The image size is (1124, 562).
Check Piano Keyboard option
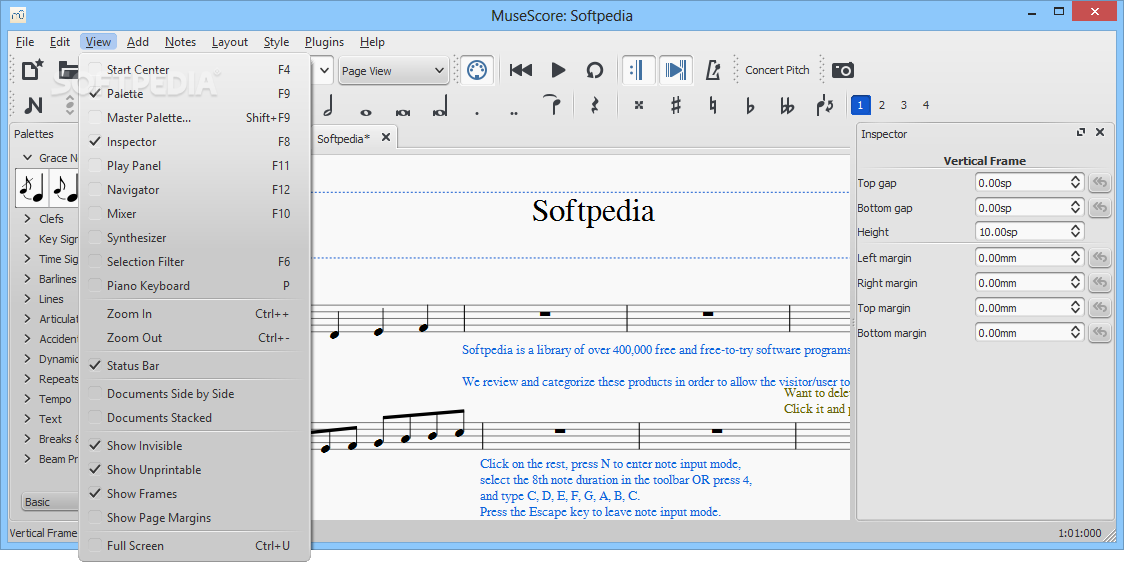tap(194, 285)
